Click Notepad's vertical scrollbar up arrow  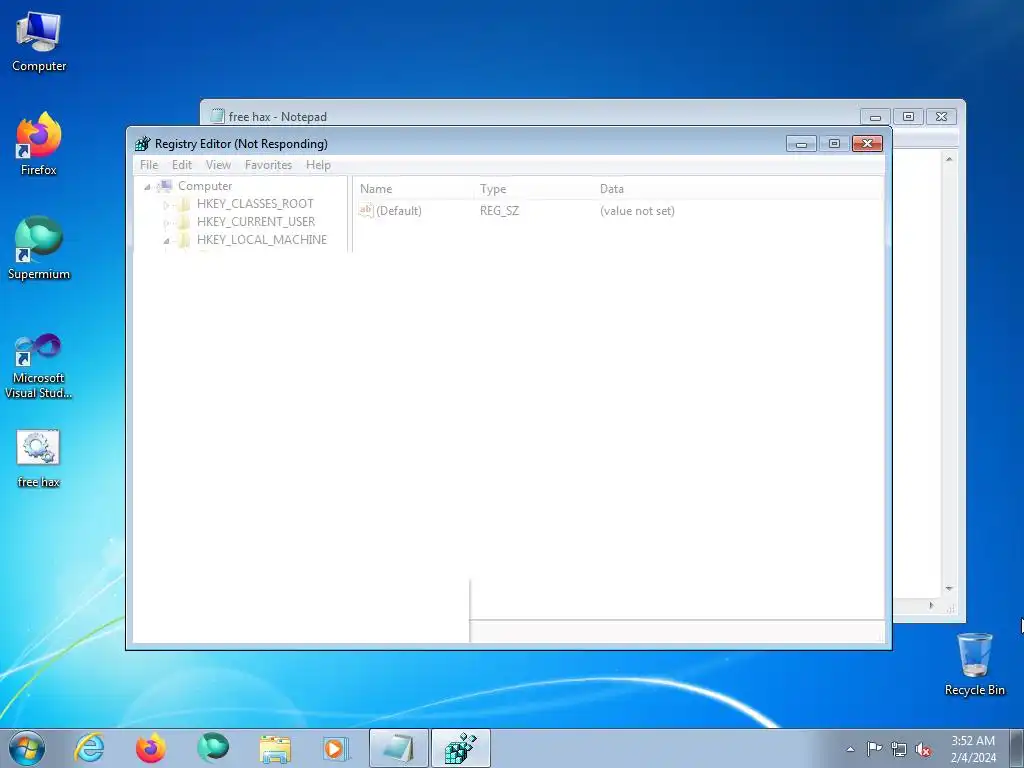pyautogui.click(x=949, y=159)
